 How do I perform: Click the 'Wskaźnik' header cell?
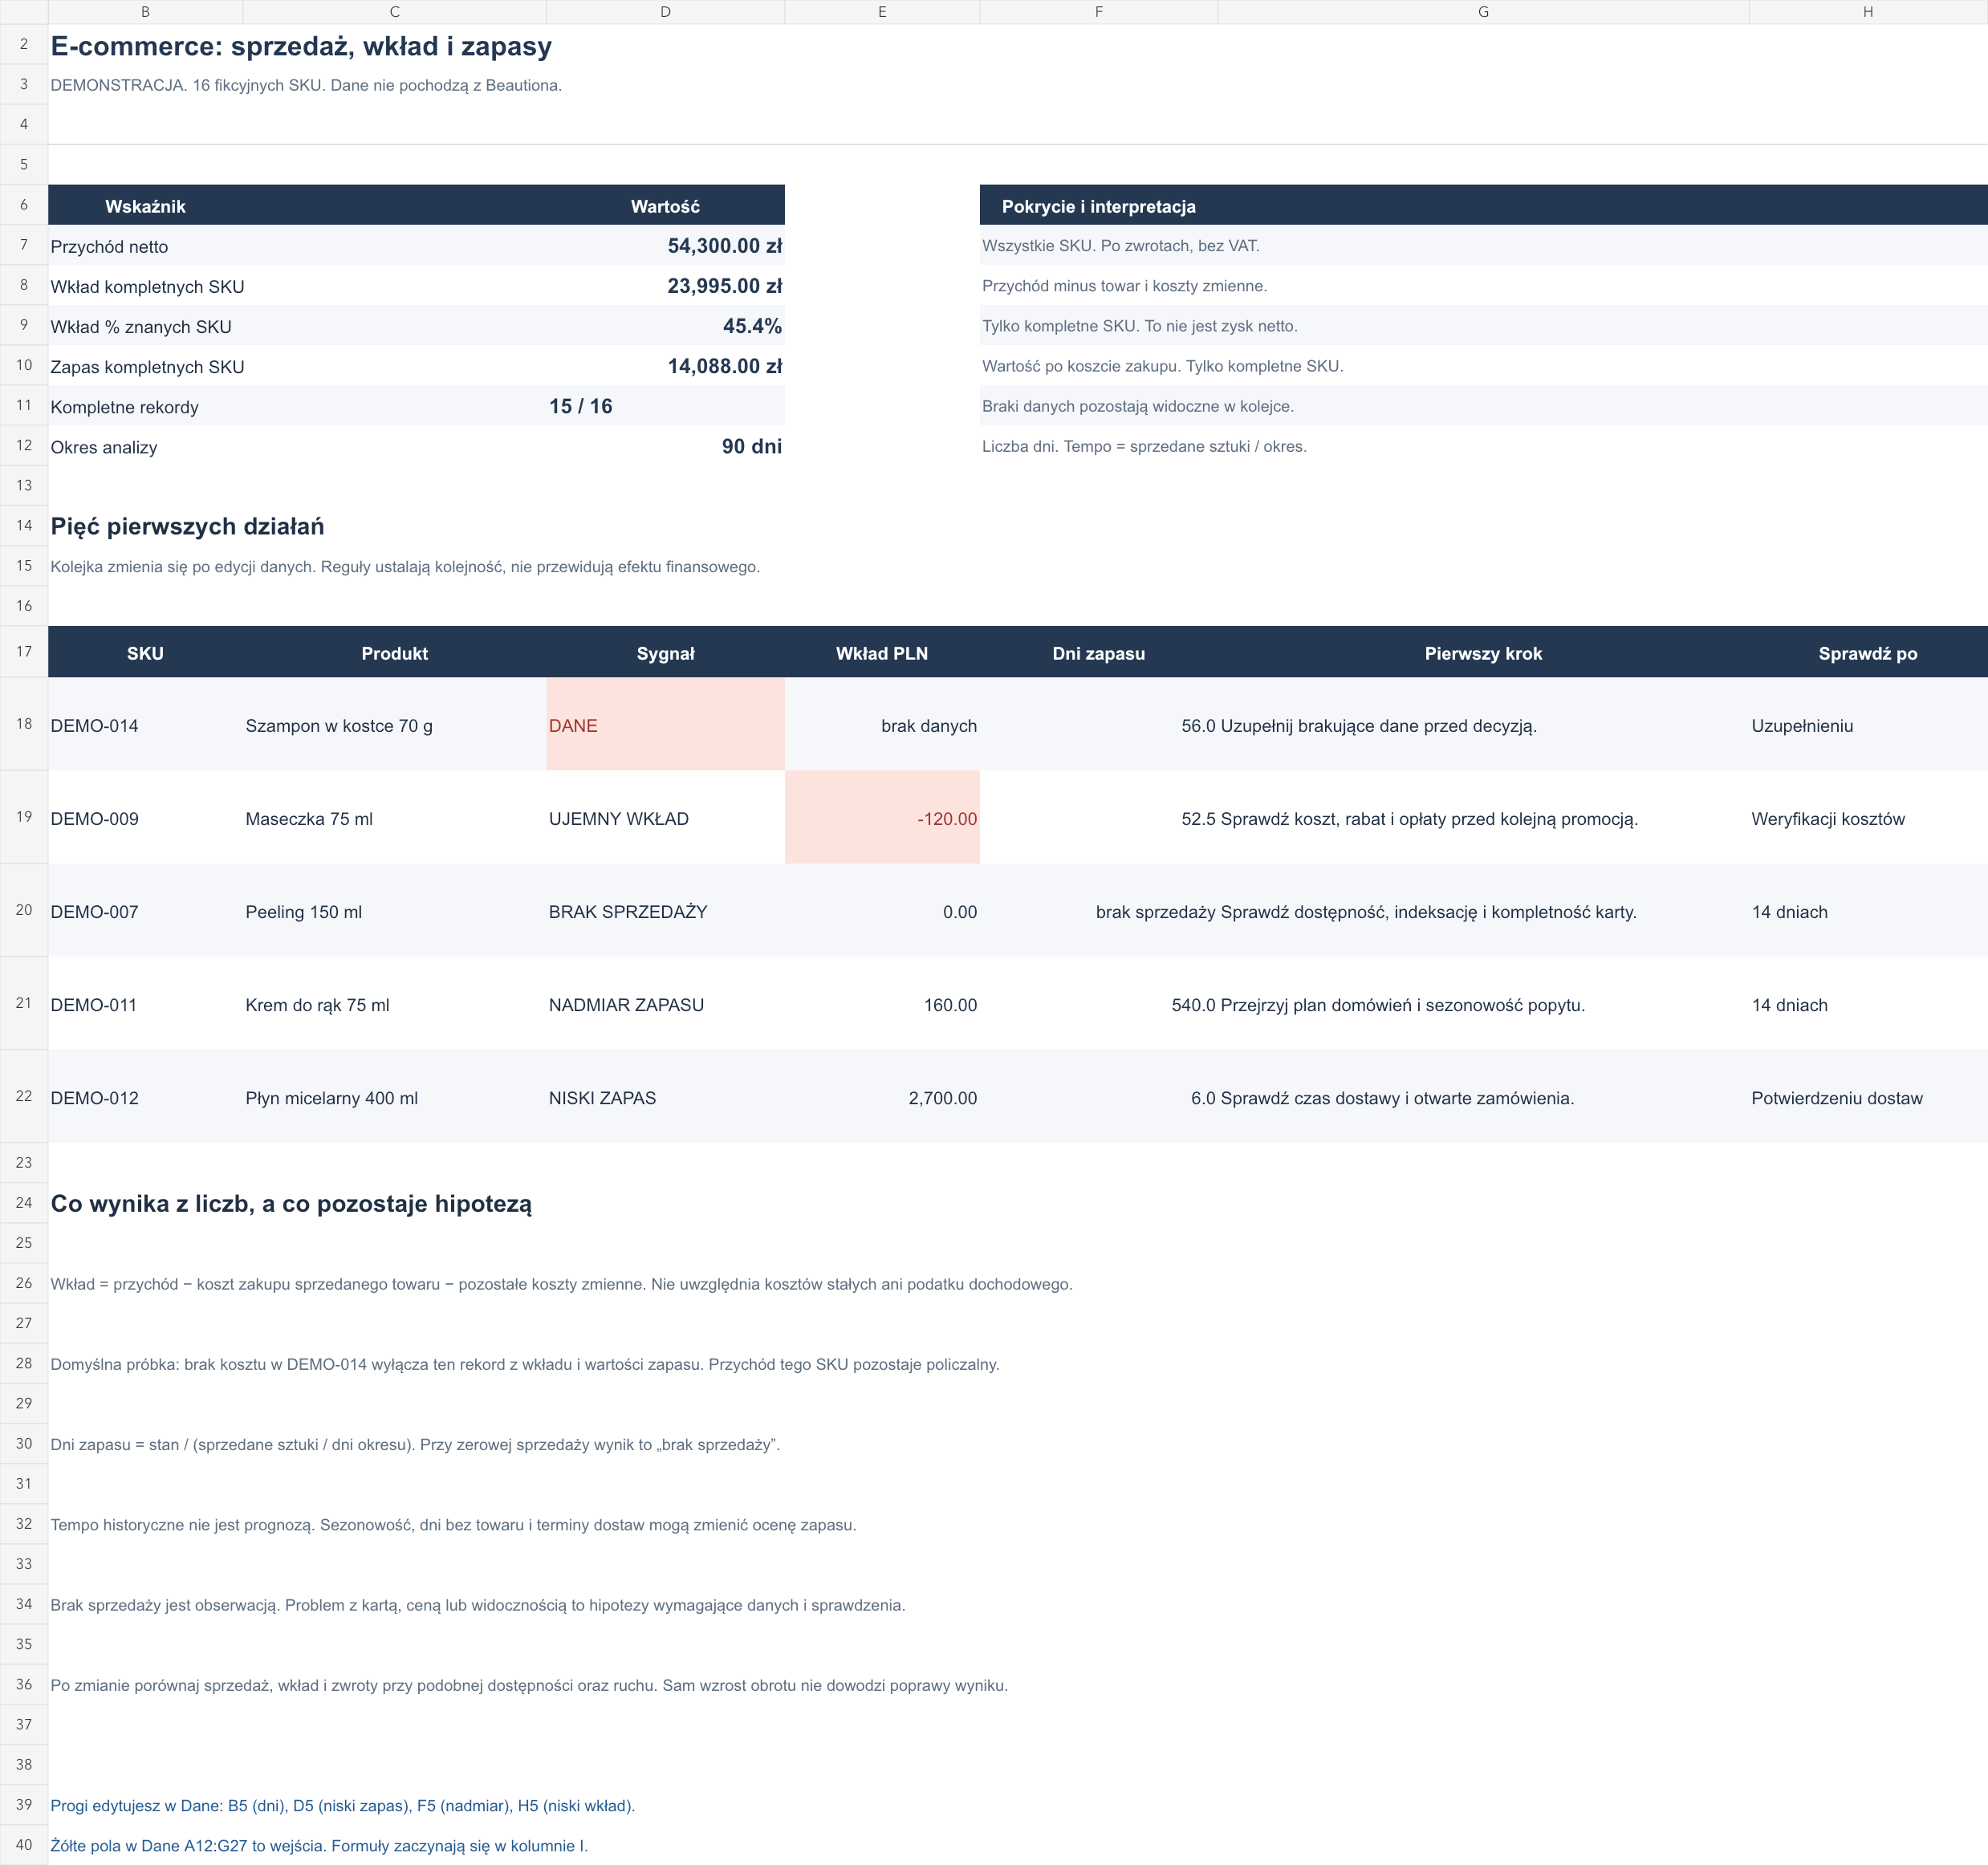pyautogui.click(x=145, y=206)
